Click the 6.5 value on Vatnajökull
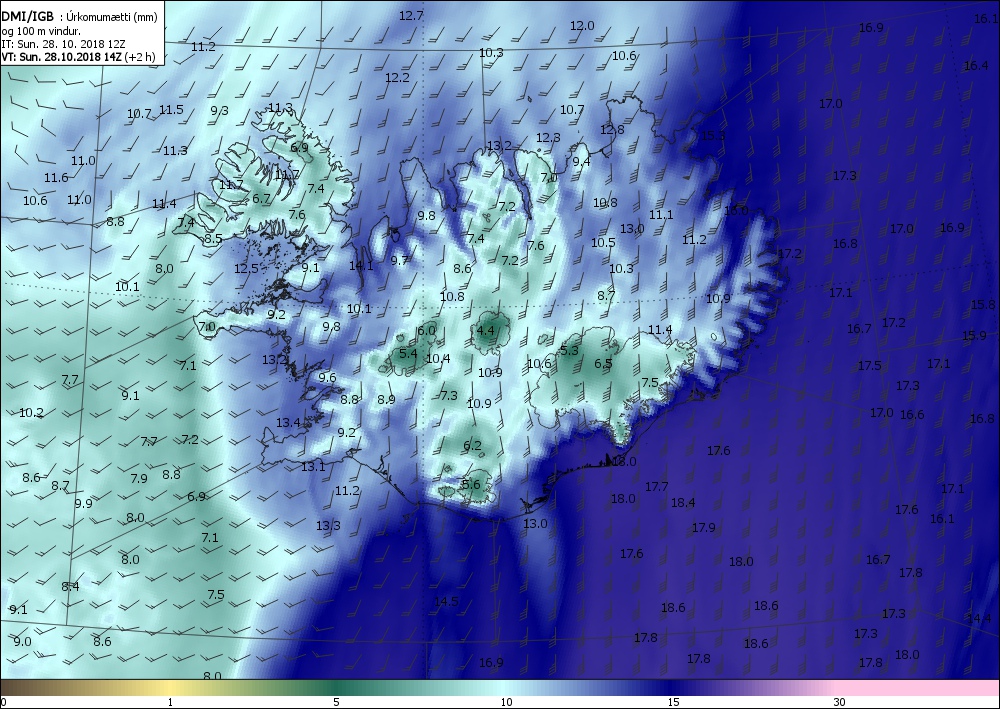Viewport: 1000px width, 709px height. coord(603,363)
